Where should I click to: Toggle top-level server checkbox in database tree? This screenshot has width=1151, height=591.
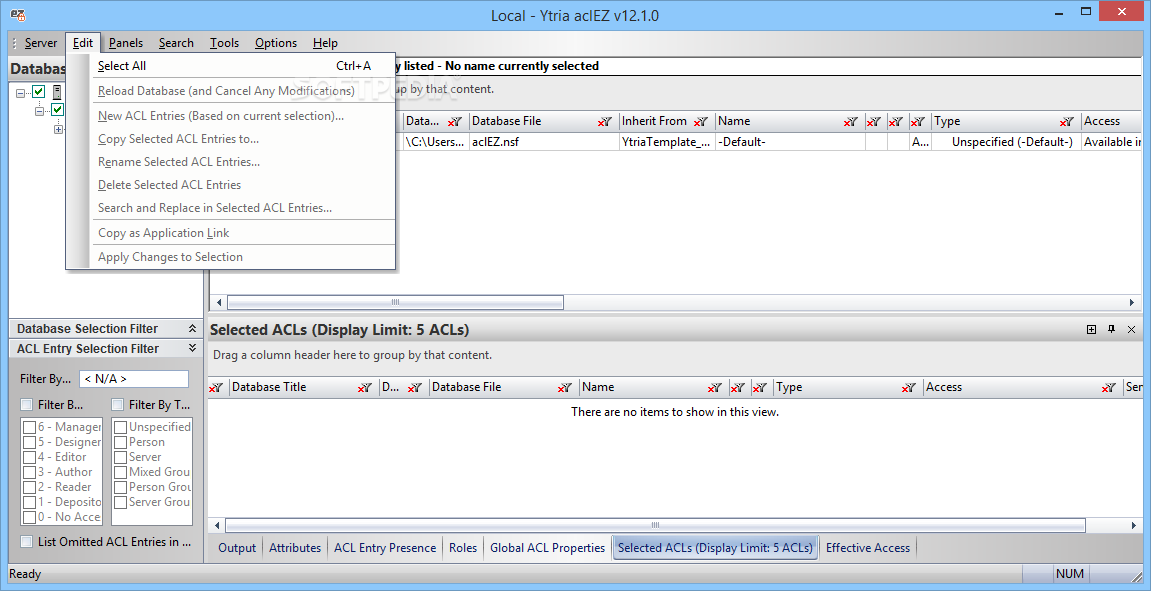coord(39,93)
